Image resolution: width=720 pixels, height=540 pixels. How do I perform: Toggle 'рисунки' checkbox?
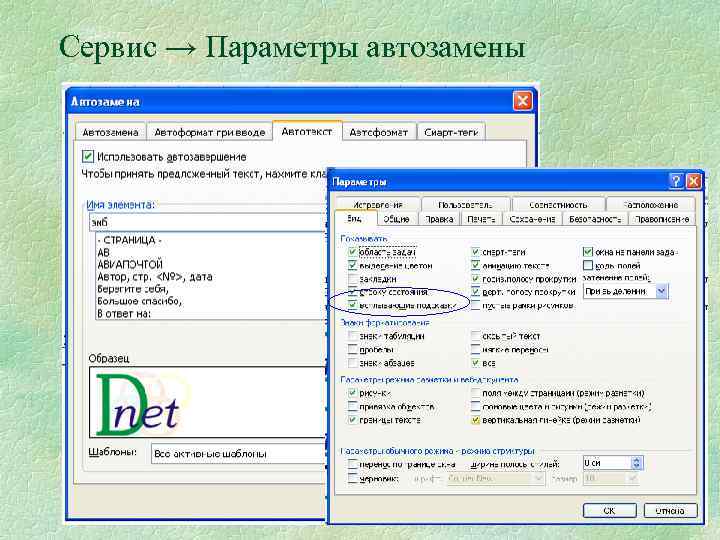352,393
